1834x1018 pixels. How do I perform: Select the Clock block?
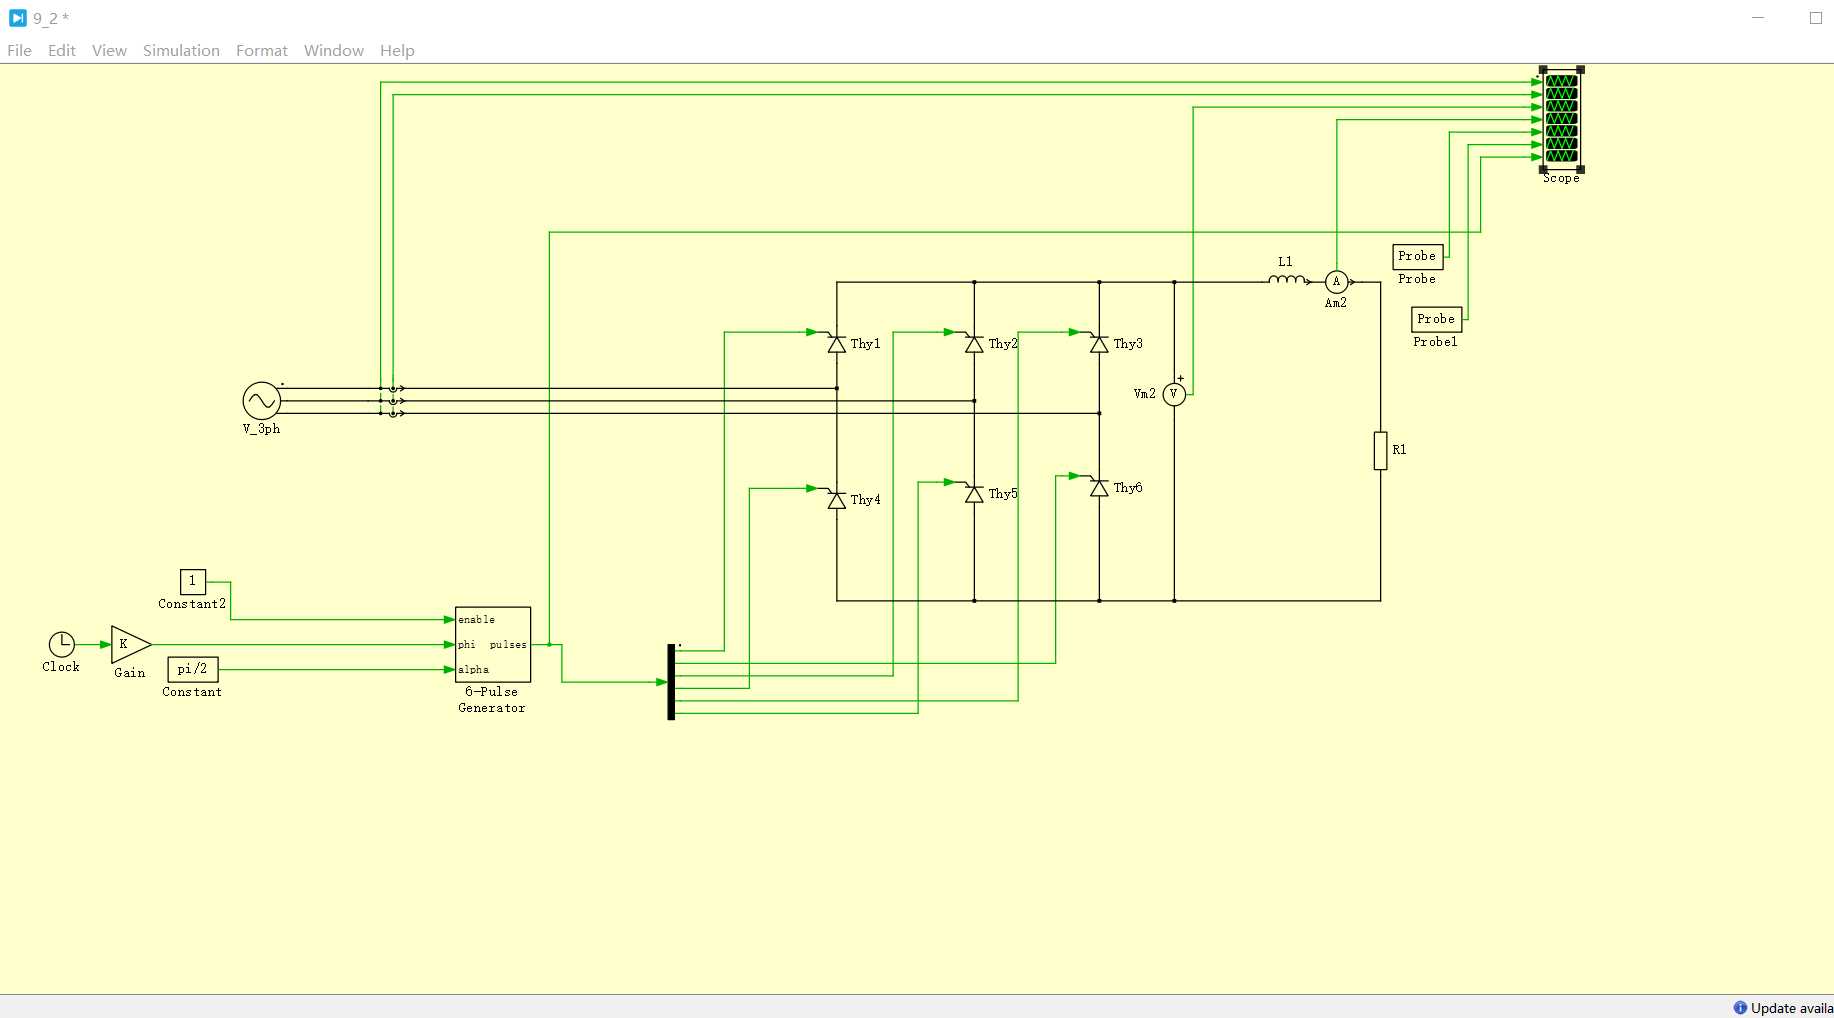61,644
